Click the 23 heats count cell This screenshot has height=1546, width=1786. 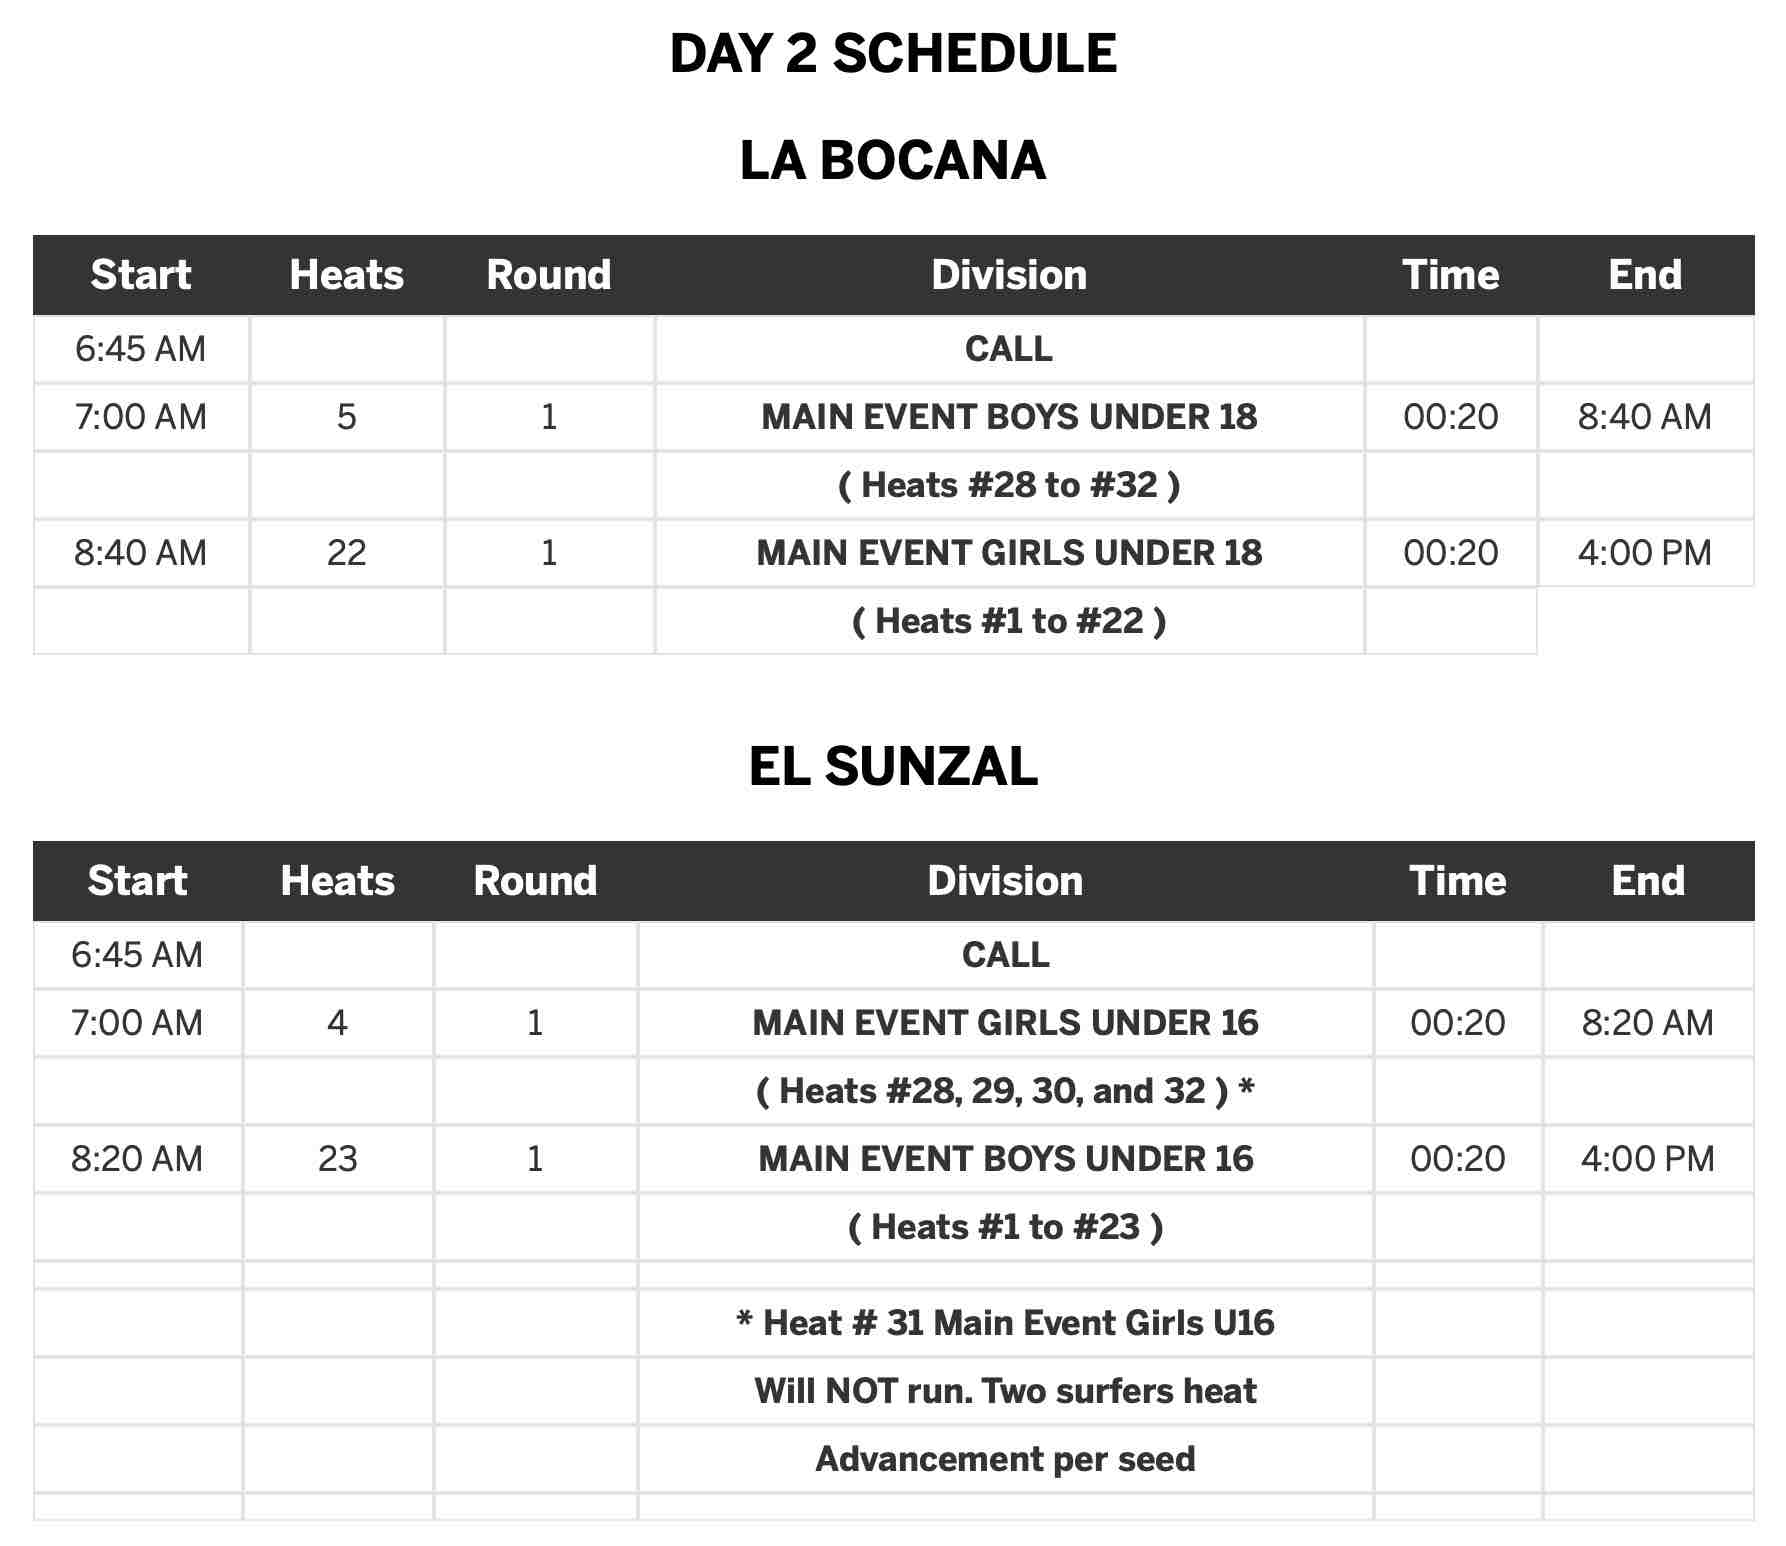tap(338, 1159)
